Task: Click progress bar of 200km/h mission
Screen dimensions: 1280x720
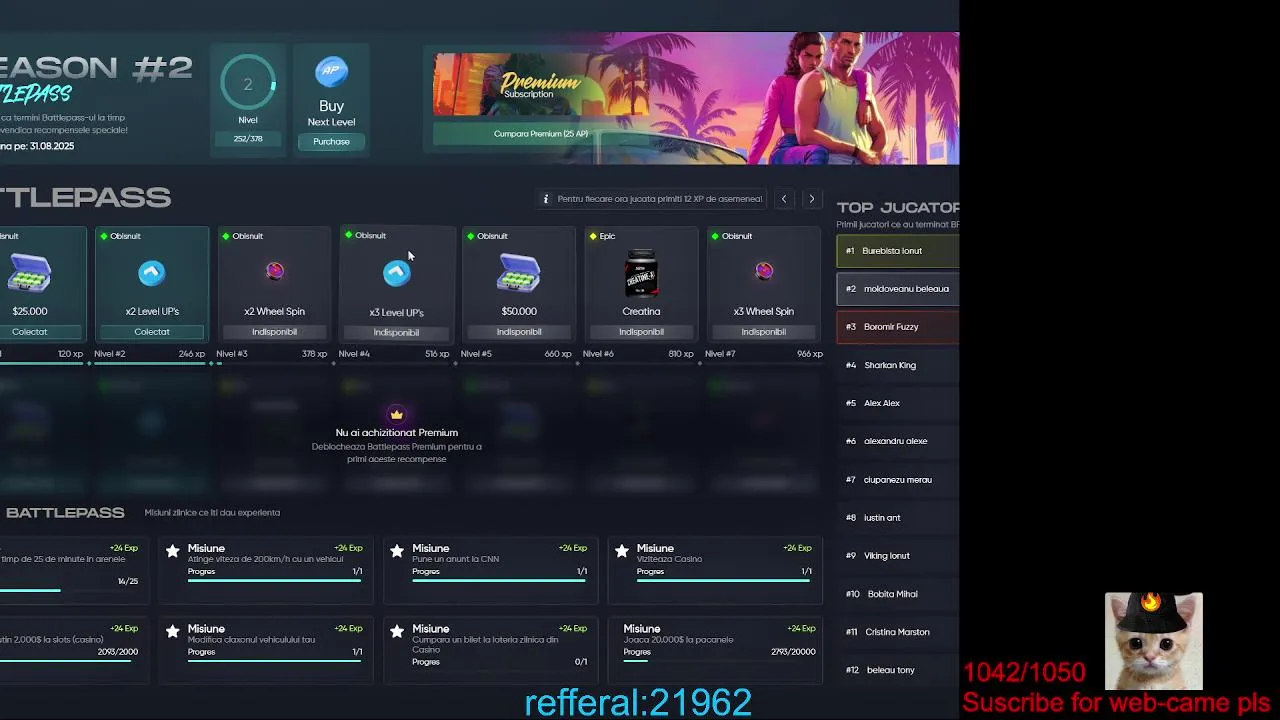Action: (275, 580)
